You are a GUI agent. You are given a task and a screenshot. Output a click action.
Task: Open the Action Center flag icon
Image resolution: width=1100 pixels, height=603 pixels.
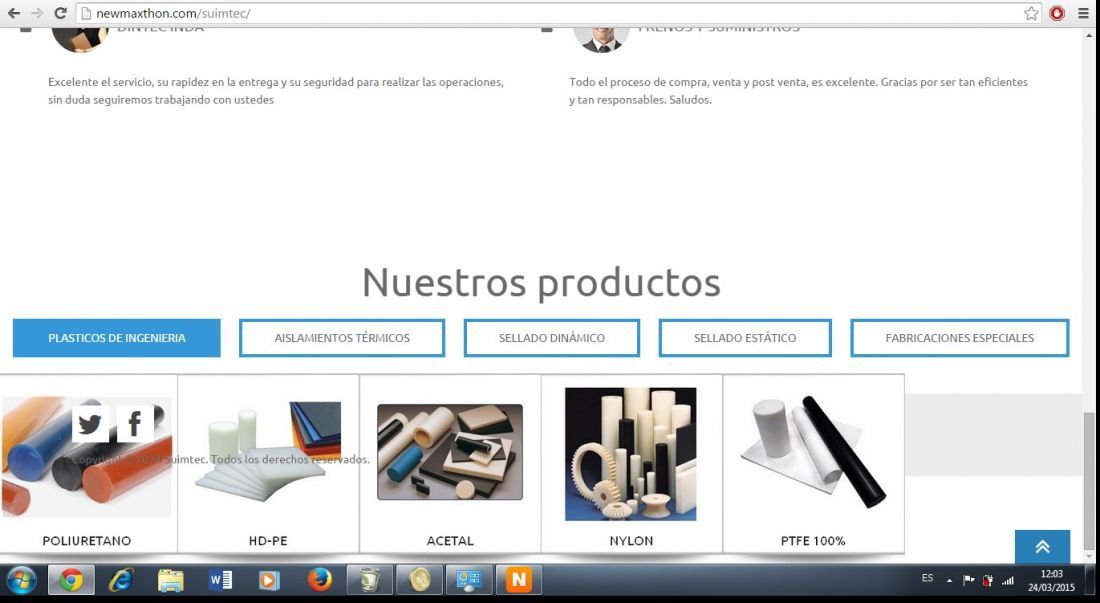coord(969,580)
